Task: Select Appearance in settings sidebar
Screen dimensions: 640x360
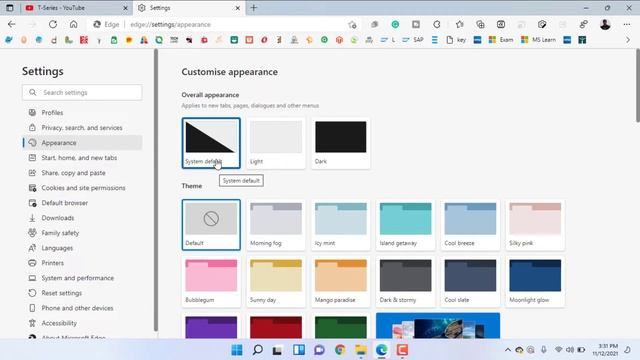Action: [x=82, y=143]
